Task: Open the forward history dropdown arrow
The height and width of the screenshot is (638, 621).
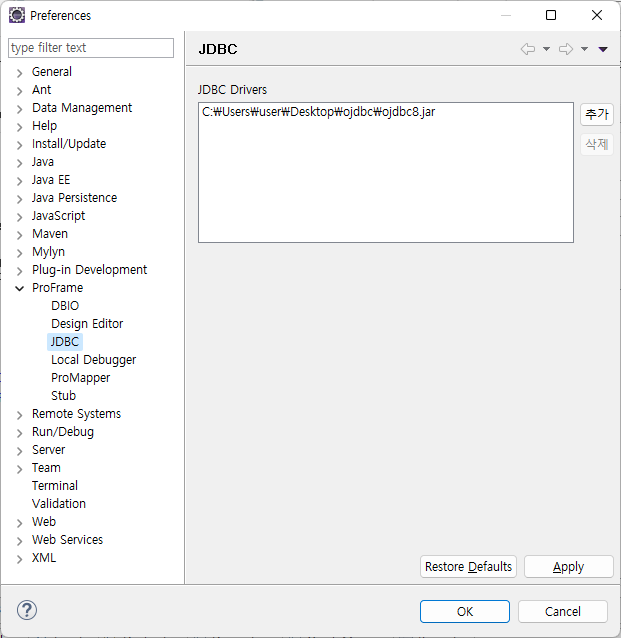Action: (x=584, y=49)
